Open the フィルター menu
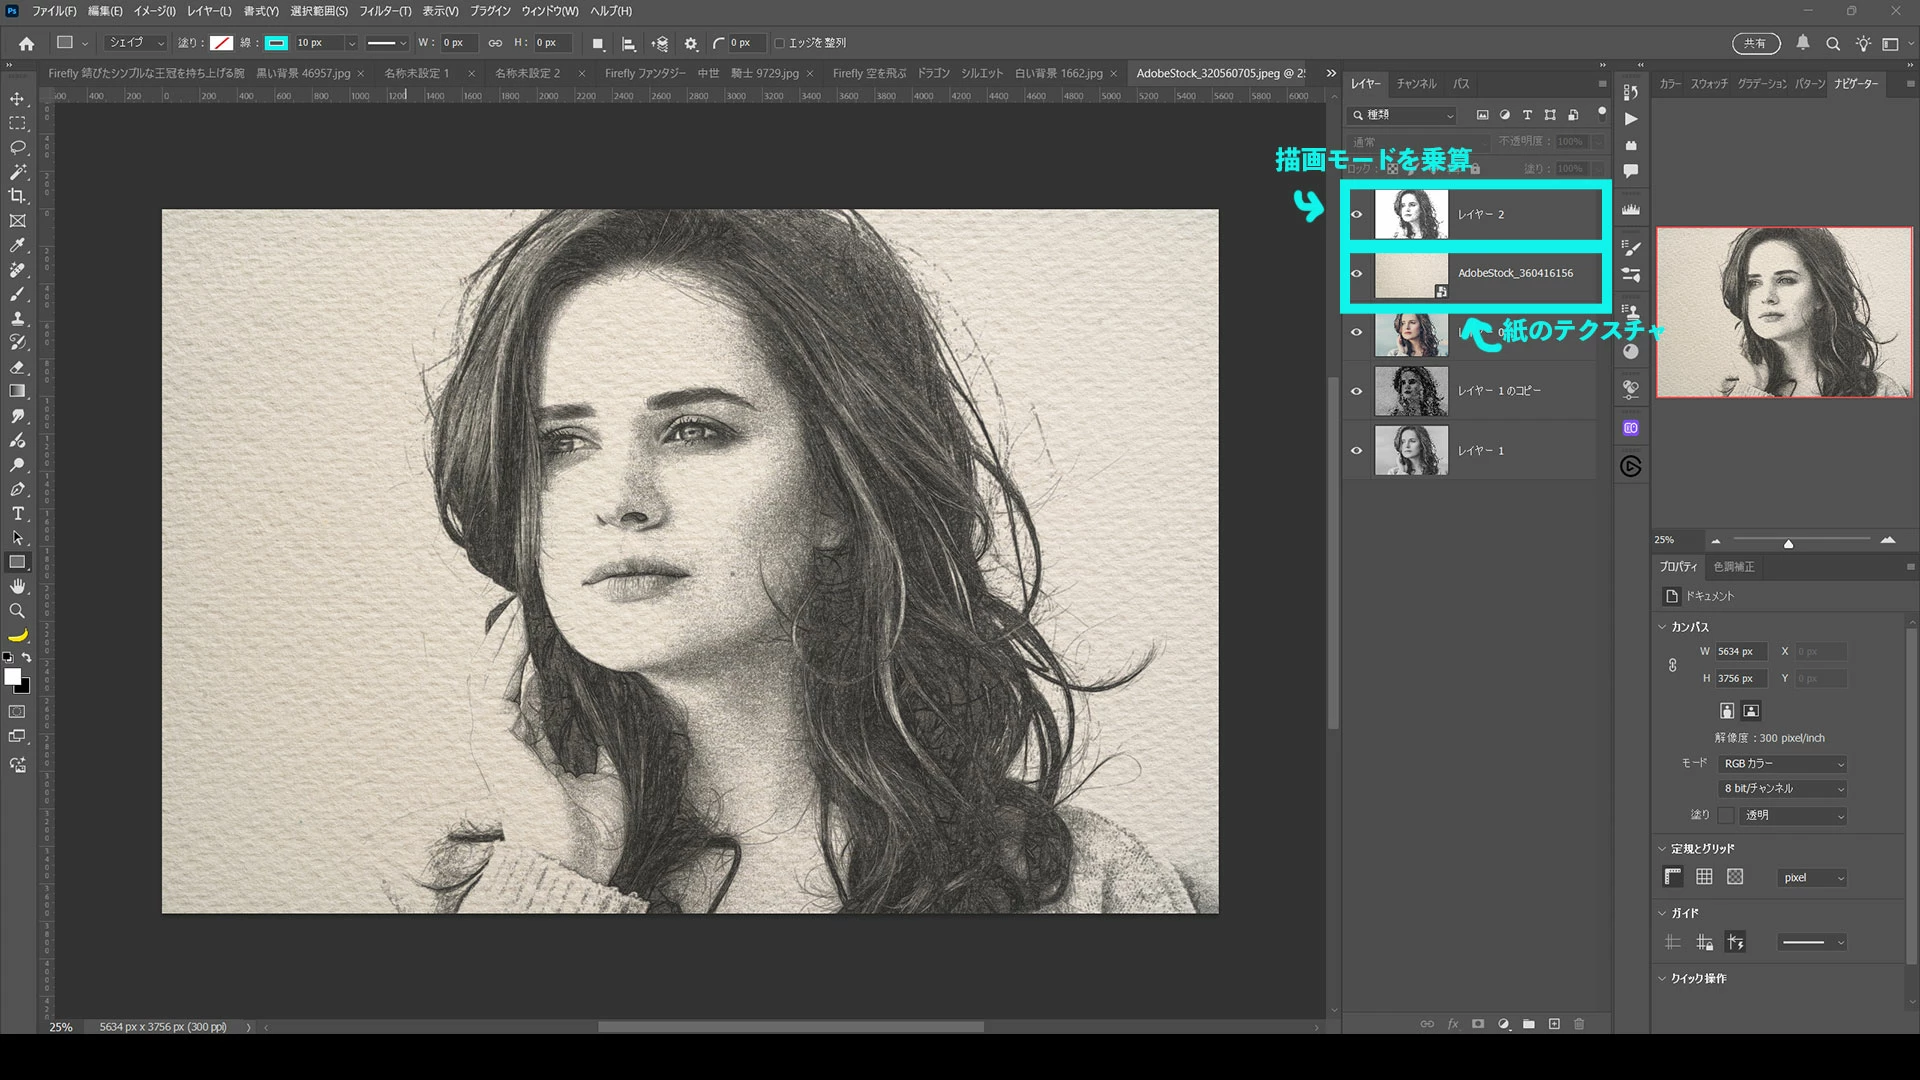Screen dimensions: 1920x1080 pos(385,11)
